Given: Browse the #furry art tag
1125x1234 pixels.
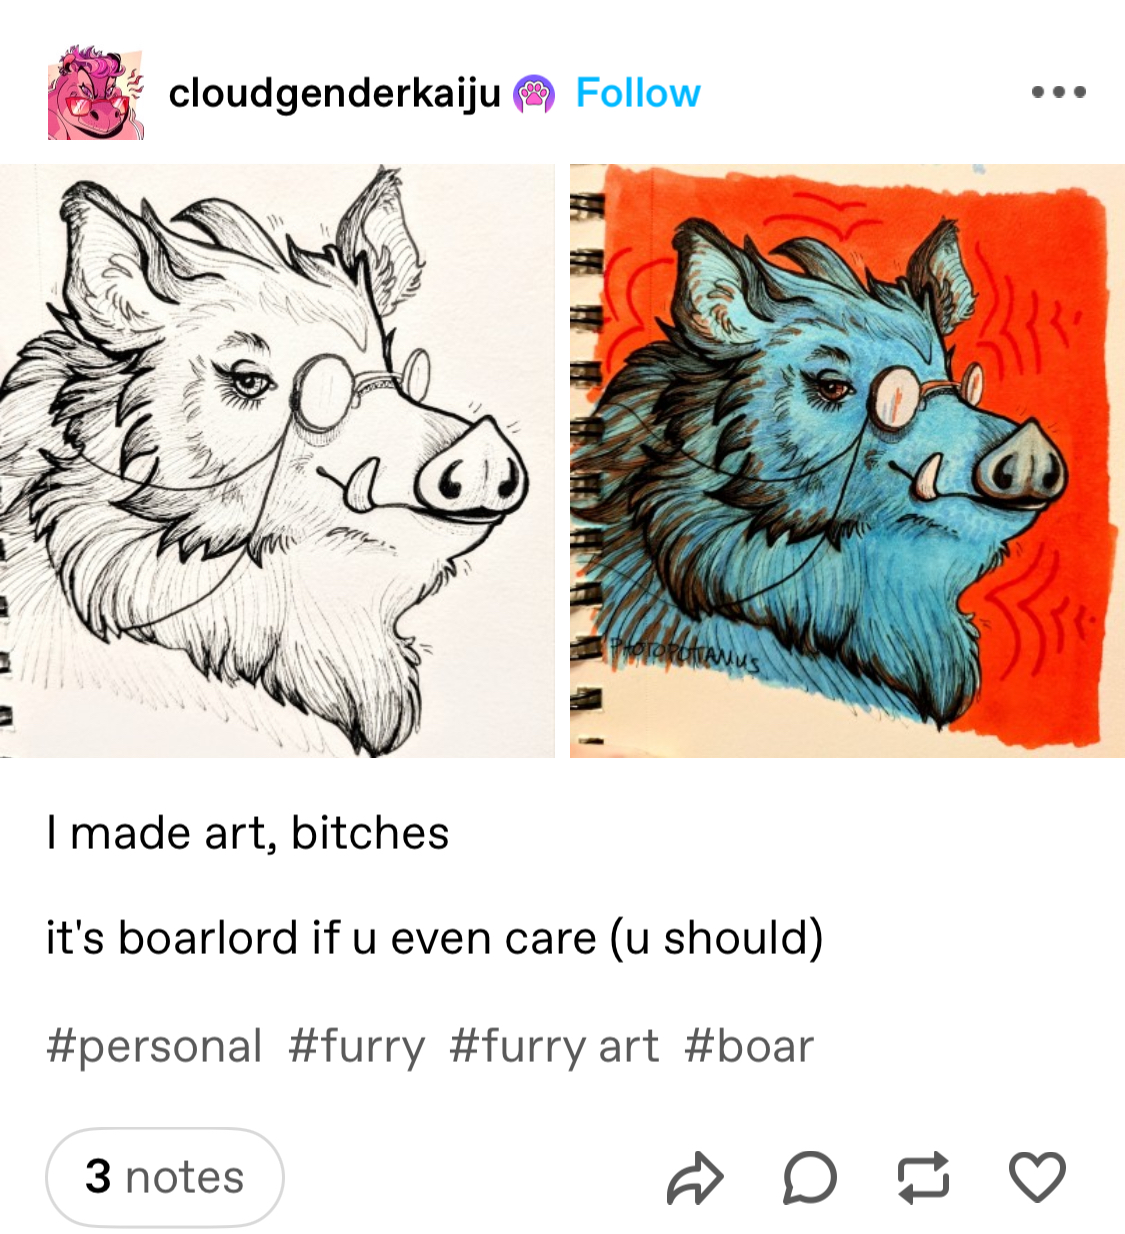Looking at the screenshot, I should click(554, 1047).
